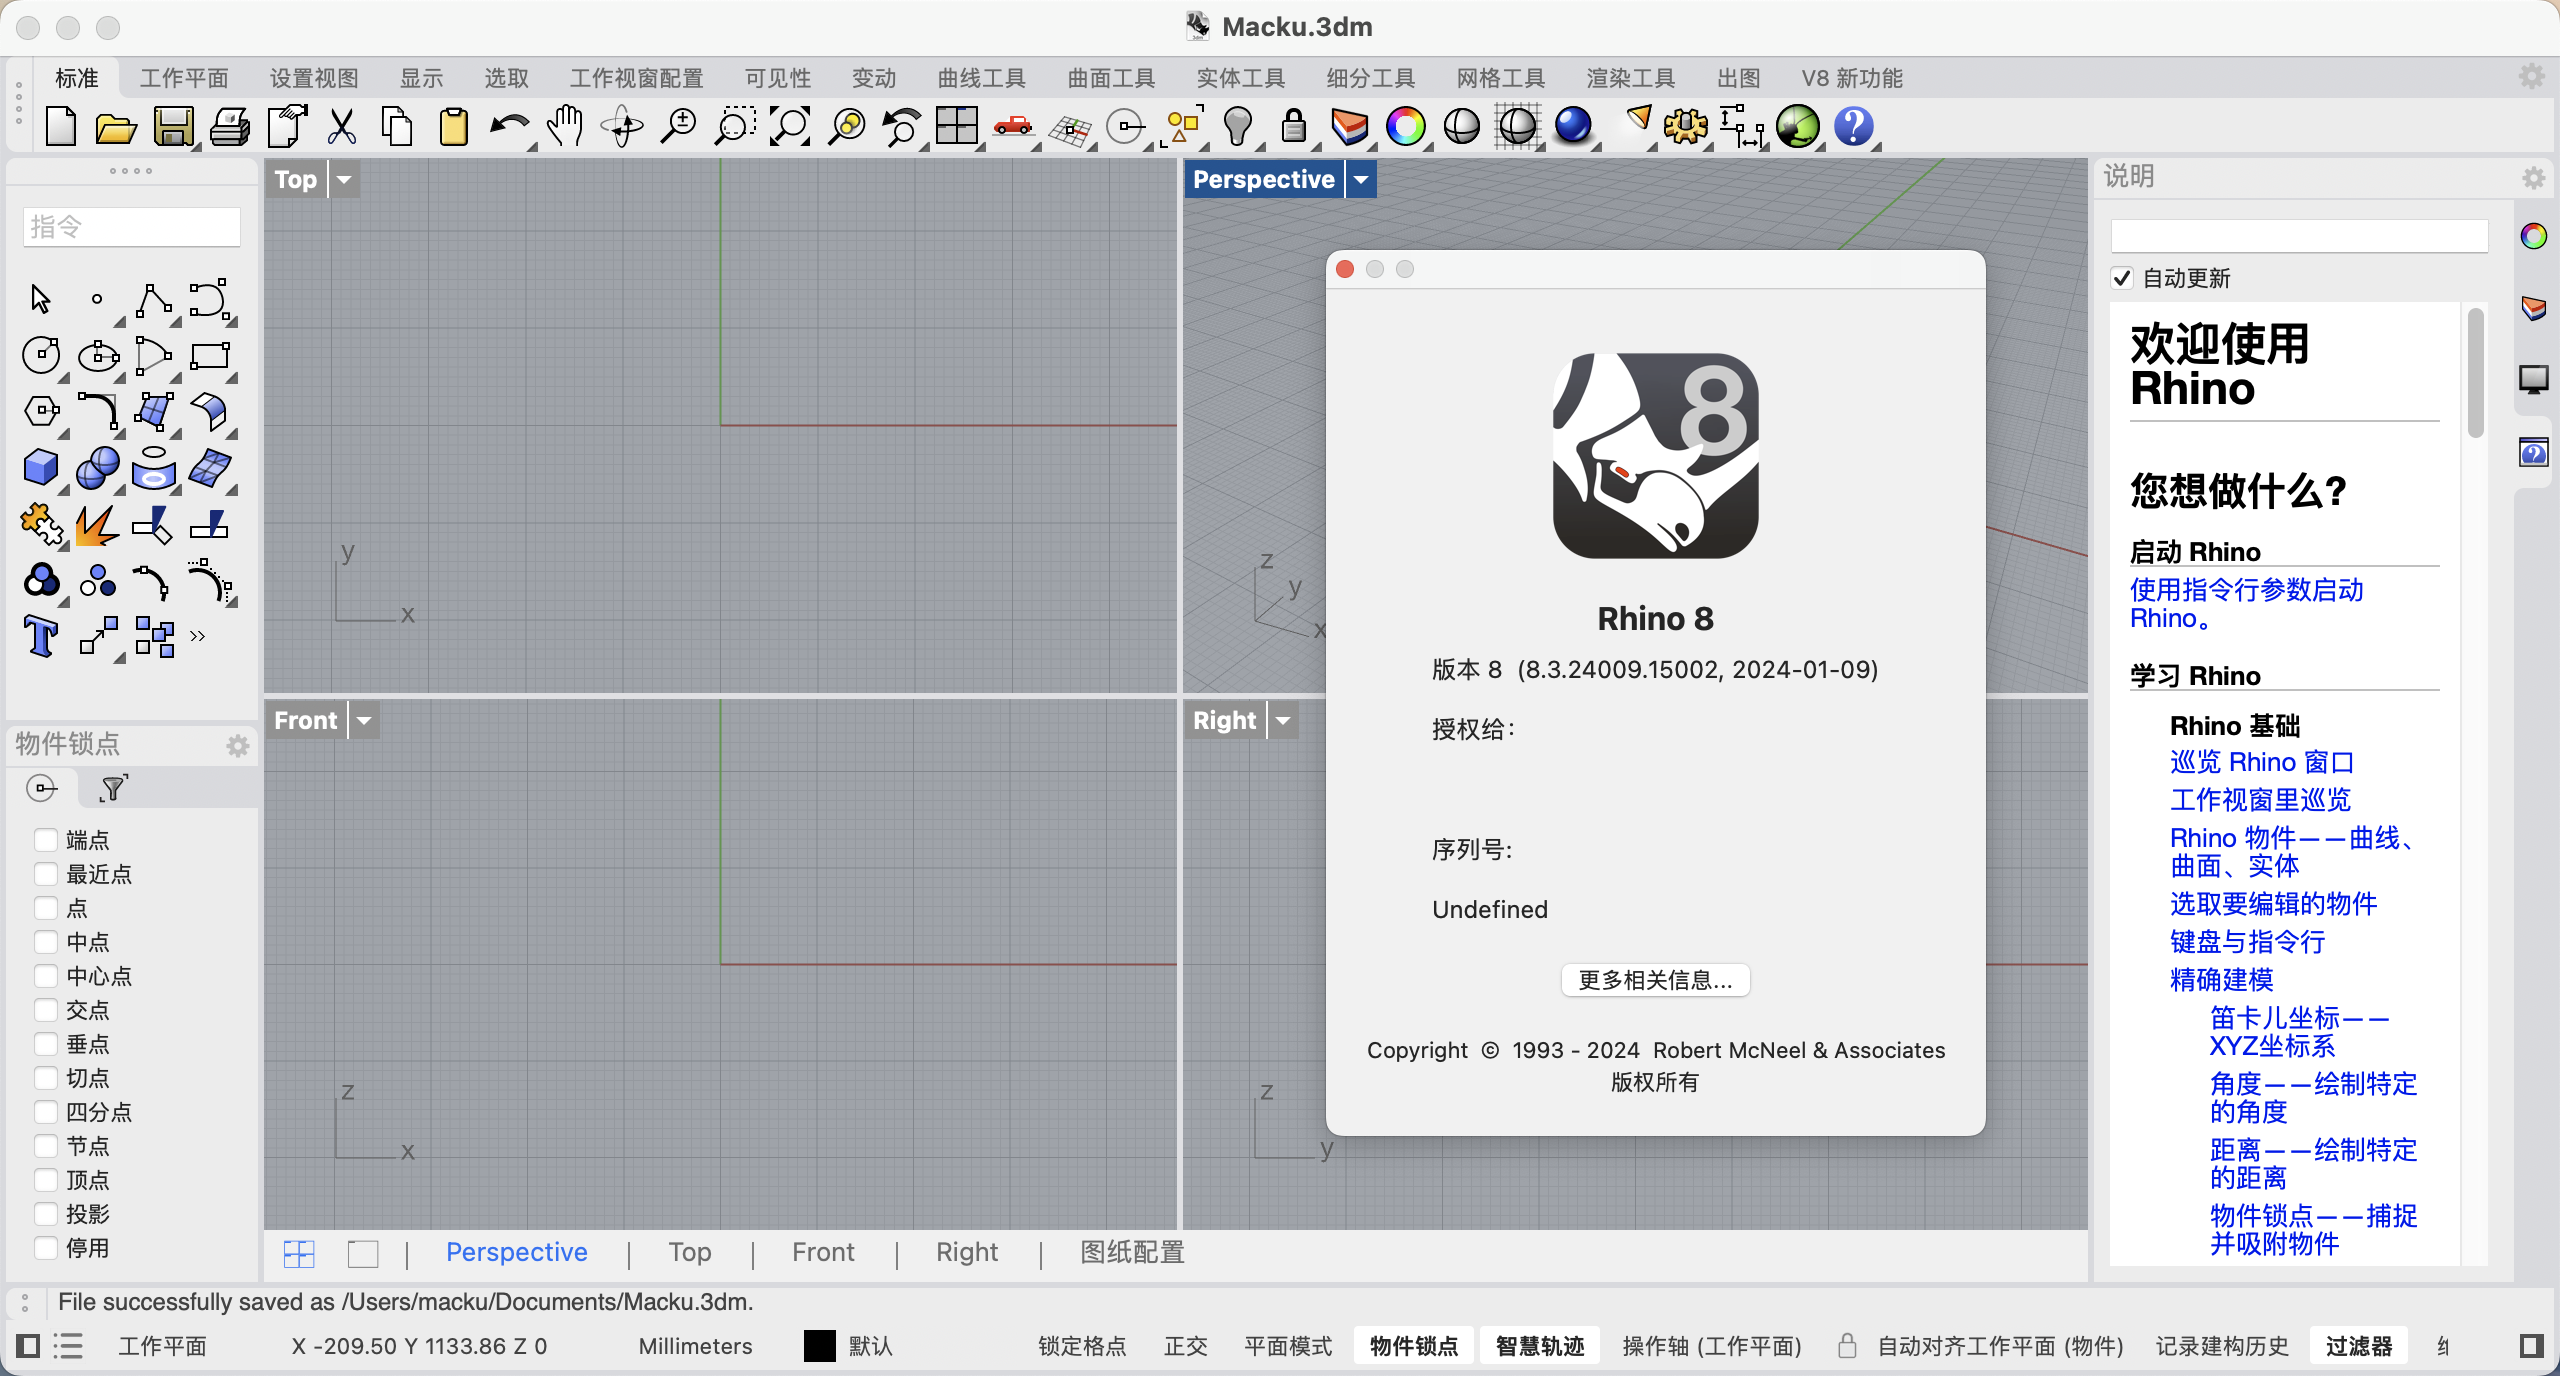Open the Right viewport dropdown arrow
The height and width of the screenshot is (1376, 2560).
(1283, 720)
